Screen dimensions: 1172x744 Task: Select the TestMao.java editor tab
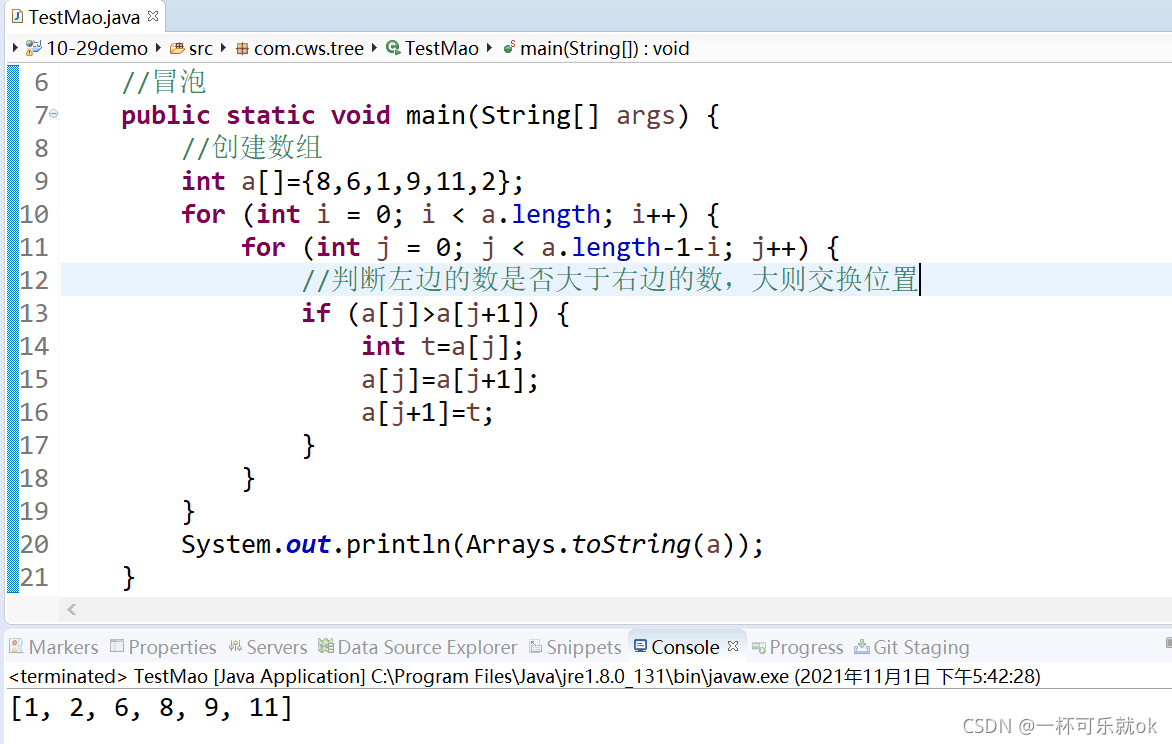click(x=84, y=16)
